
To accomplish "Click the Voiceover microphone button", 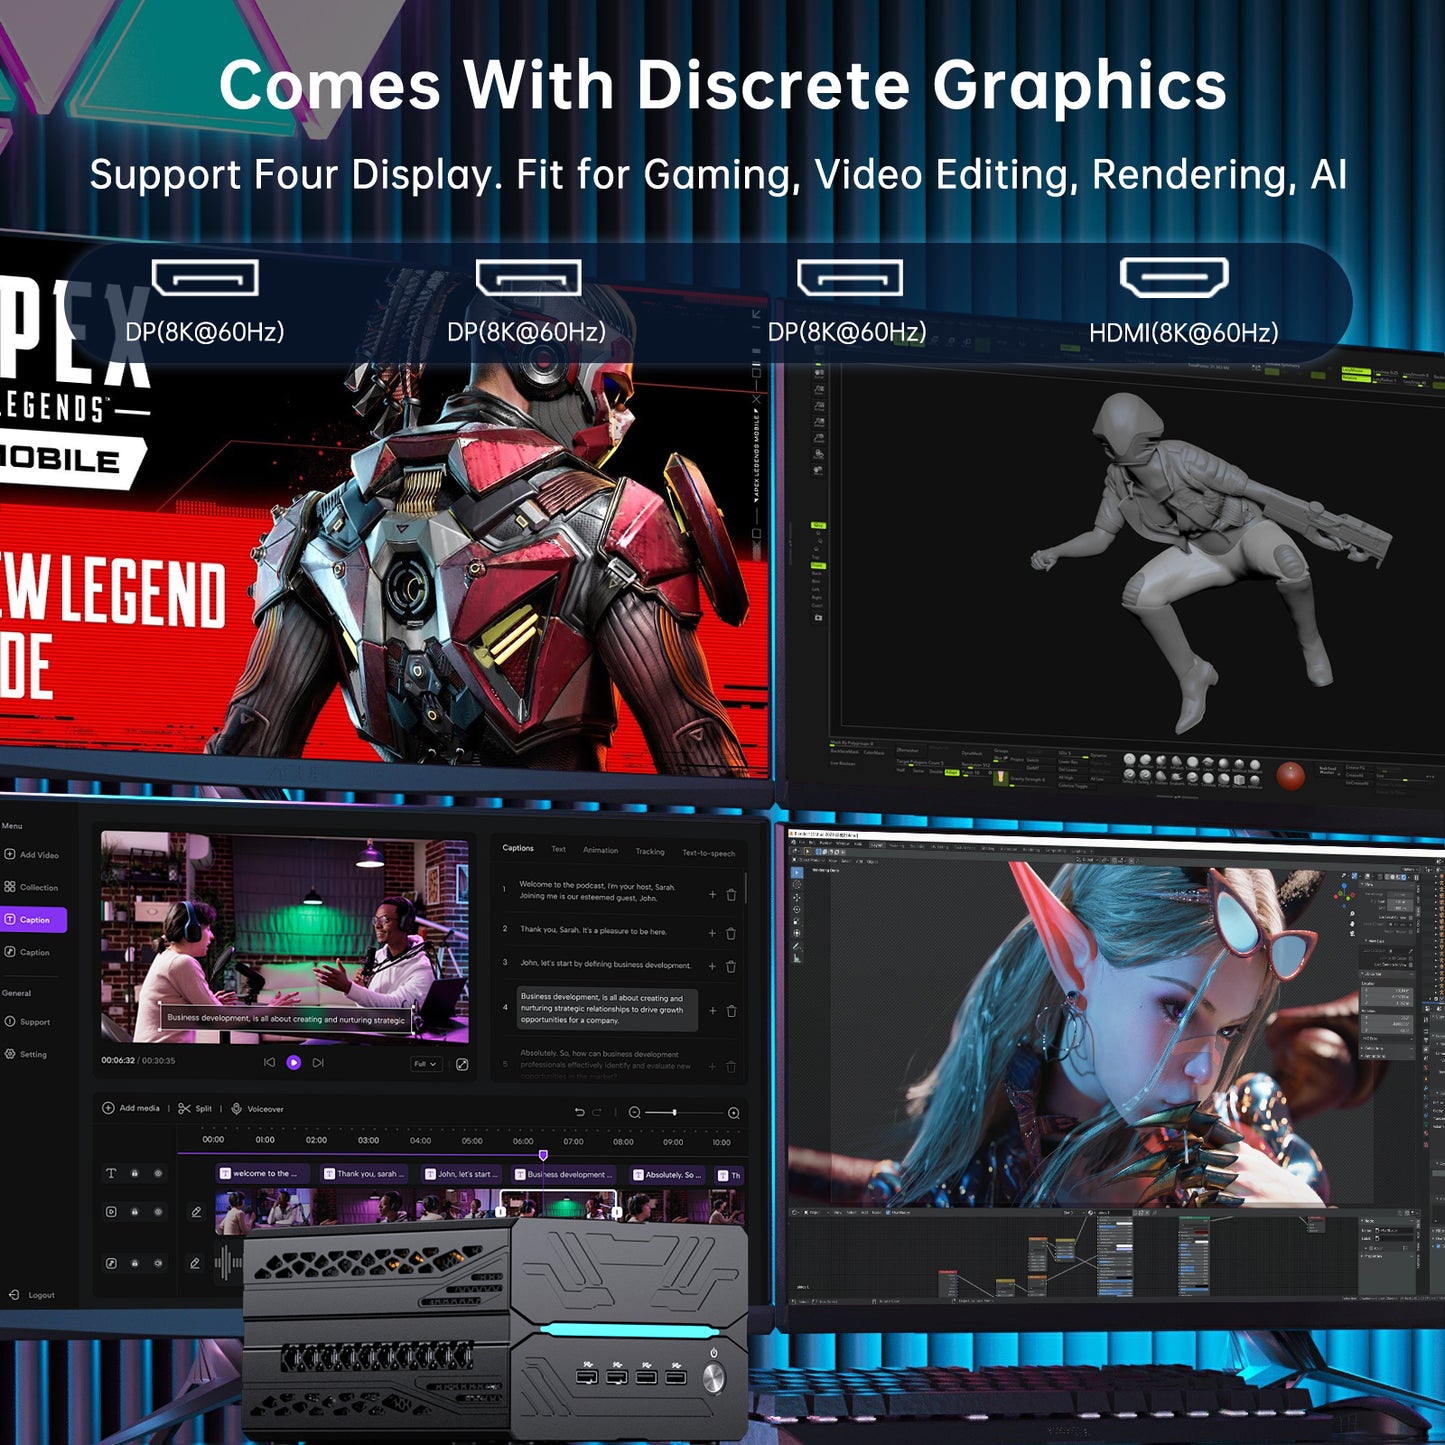I will click(258, 1109).
